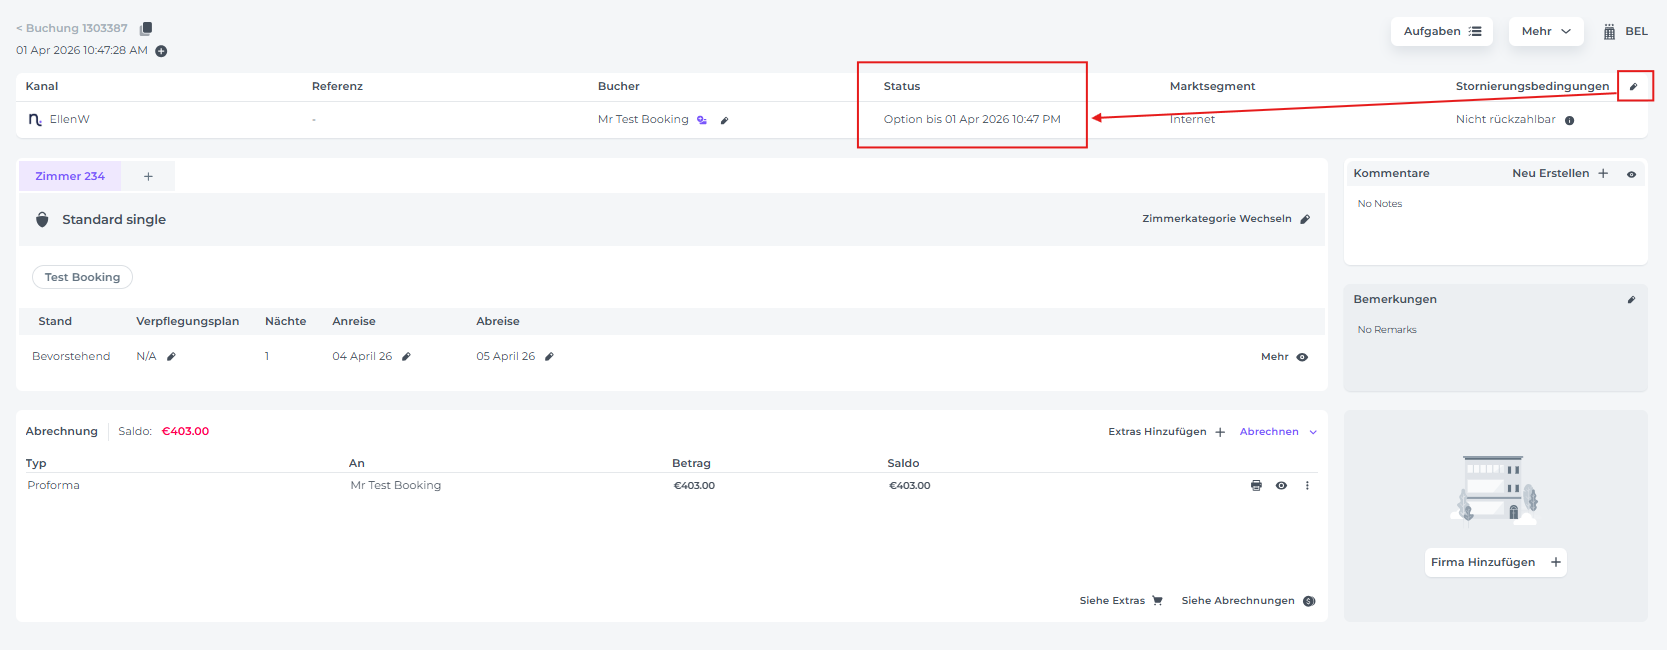Image resolution: width=1667 pixels, height=650 pixels.
Task: Edit the booker Mr Test Booking pencil
Action: (x=725, y=120)
